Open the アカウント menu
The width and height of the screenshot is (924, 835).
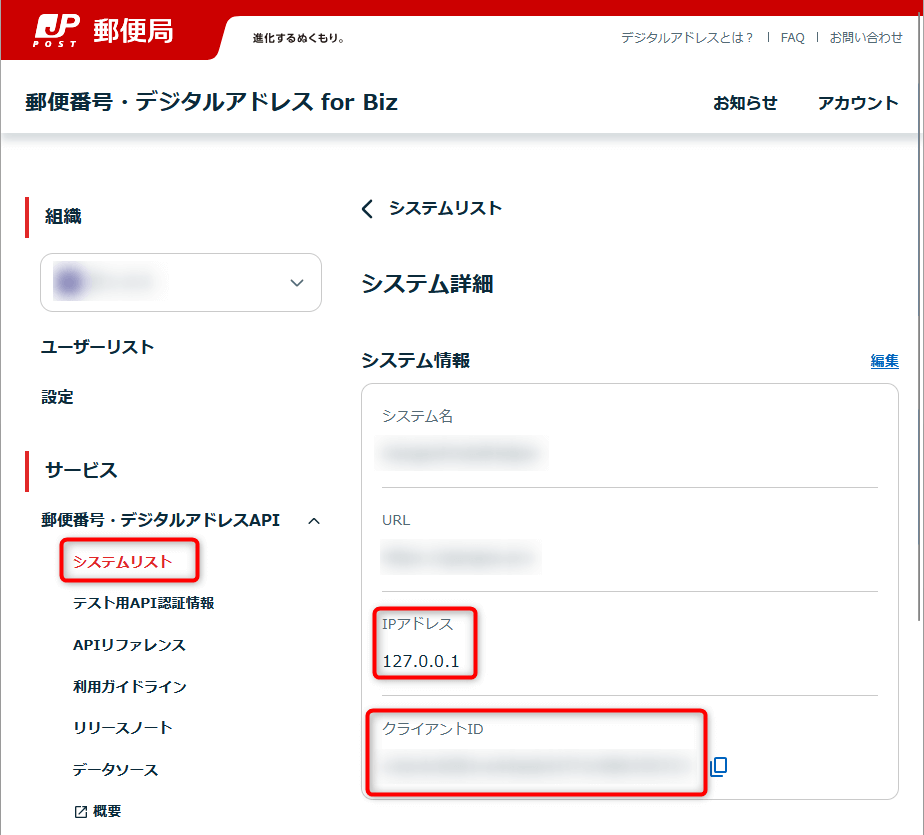(x=857, y=103)
